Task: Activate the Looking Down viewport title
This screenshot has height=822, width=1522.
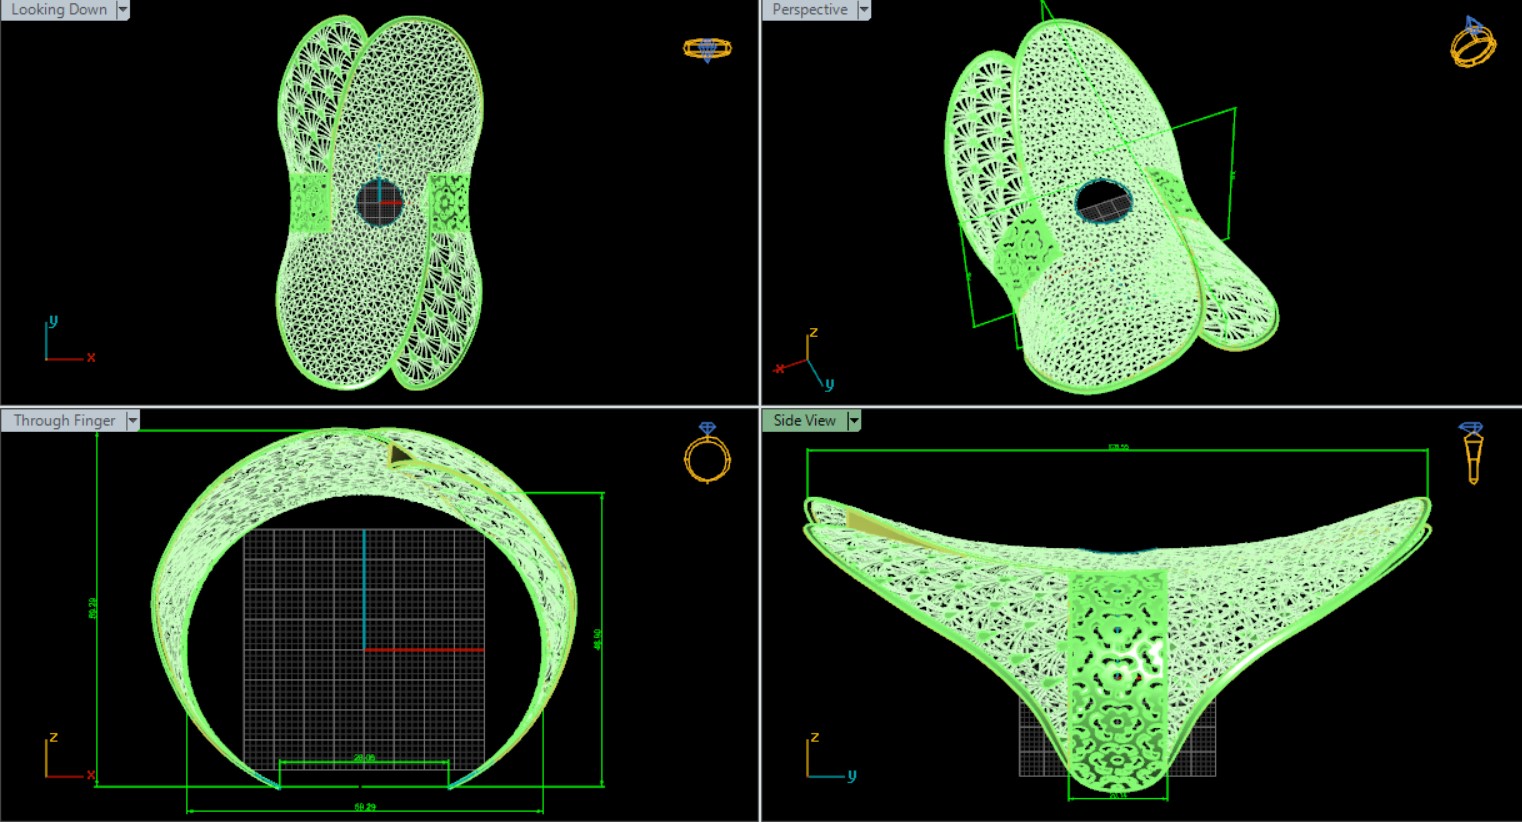Action: point(58,10)
